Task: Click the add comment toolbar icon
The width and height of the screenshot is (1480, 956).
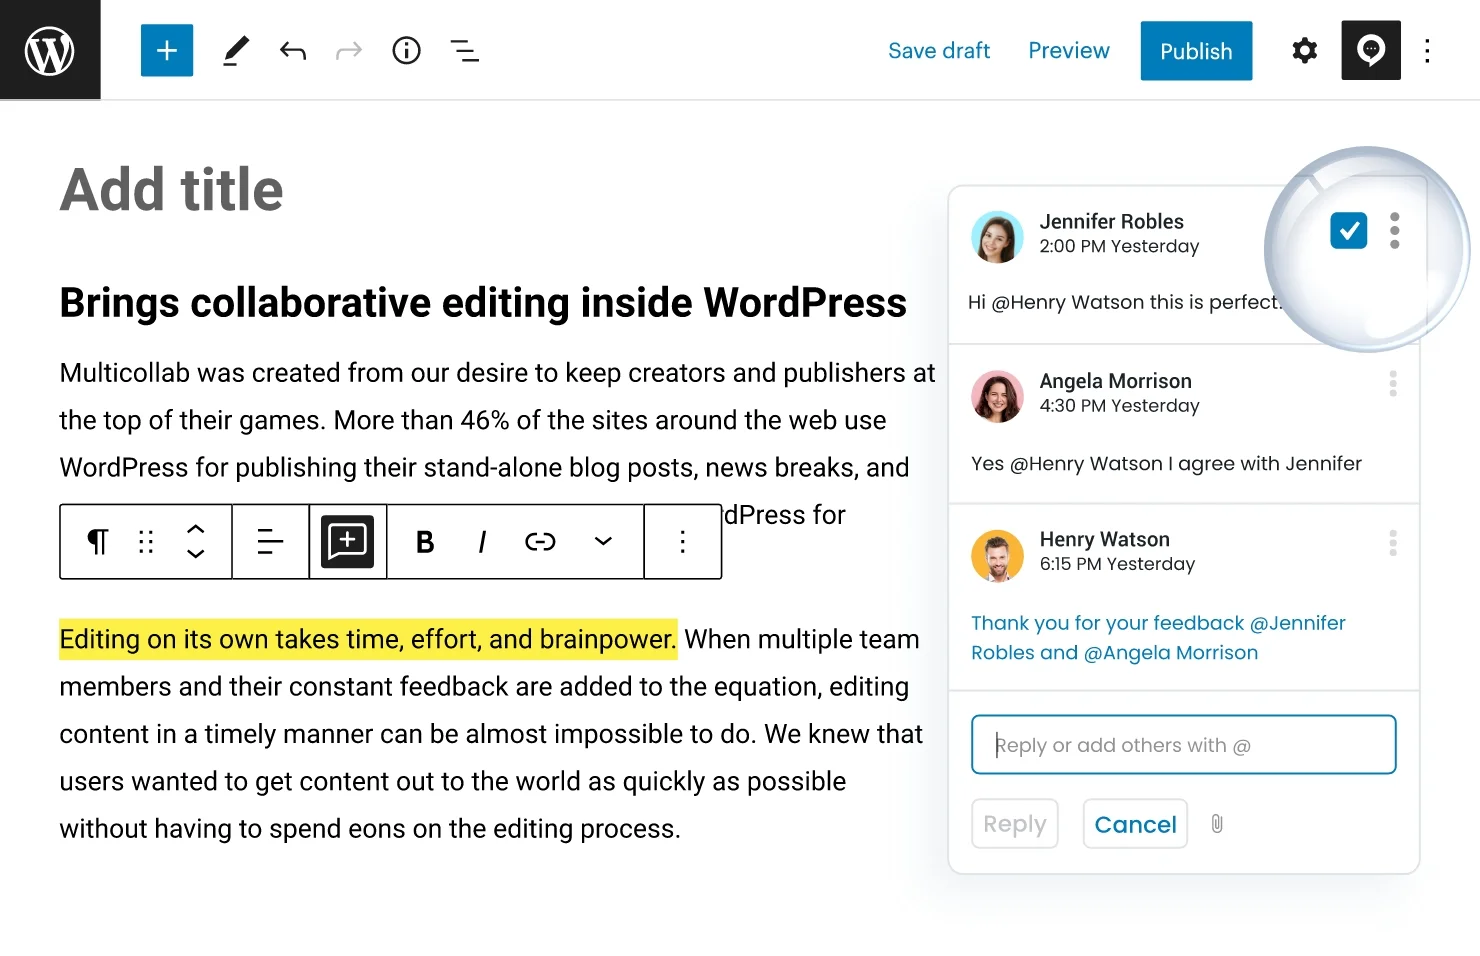Action: click(347, 541)
